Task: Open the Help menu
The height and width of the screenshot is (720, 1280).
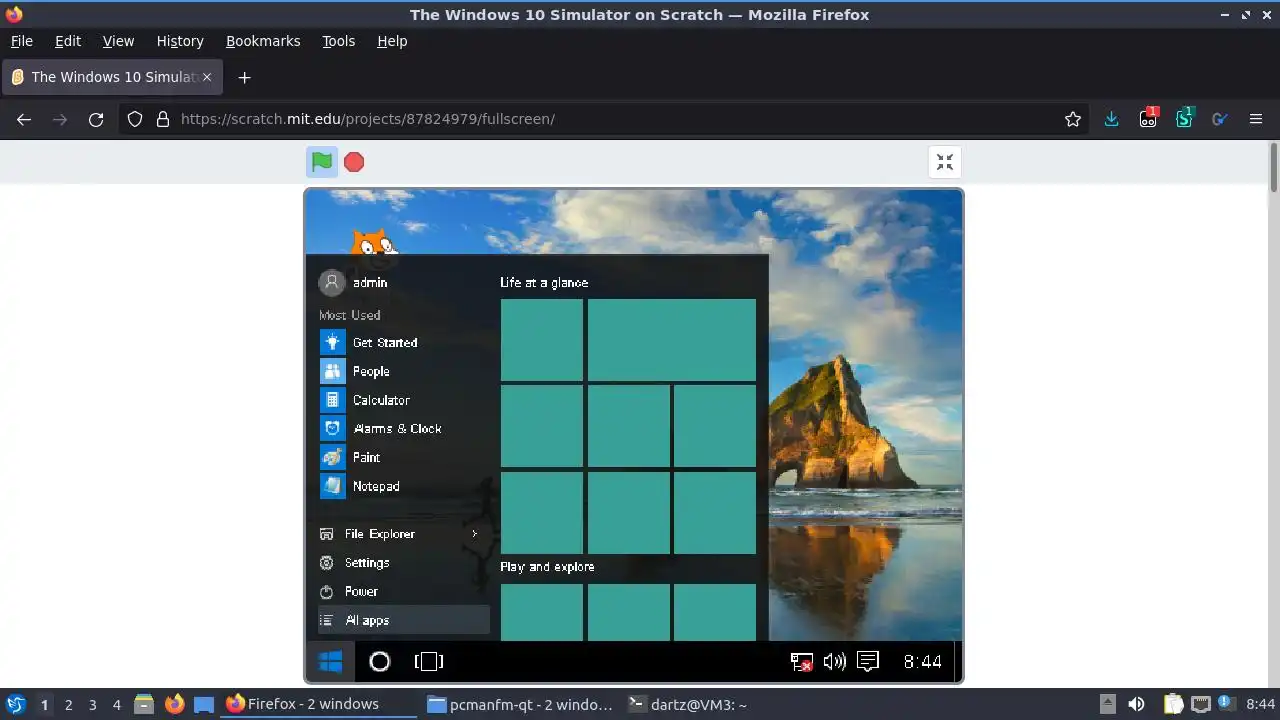Action: tap(392, 41)
